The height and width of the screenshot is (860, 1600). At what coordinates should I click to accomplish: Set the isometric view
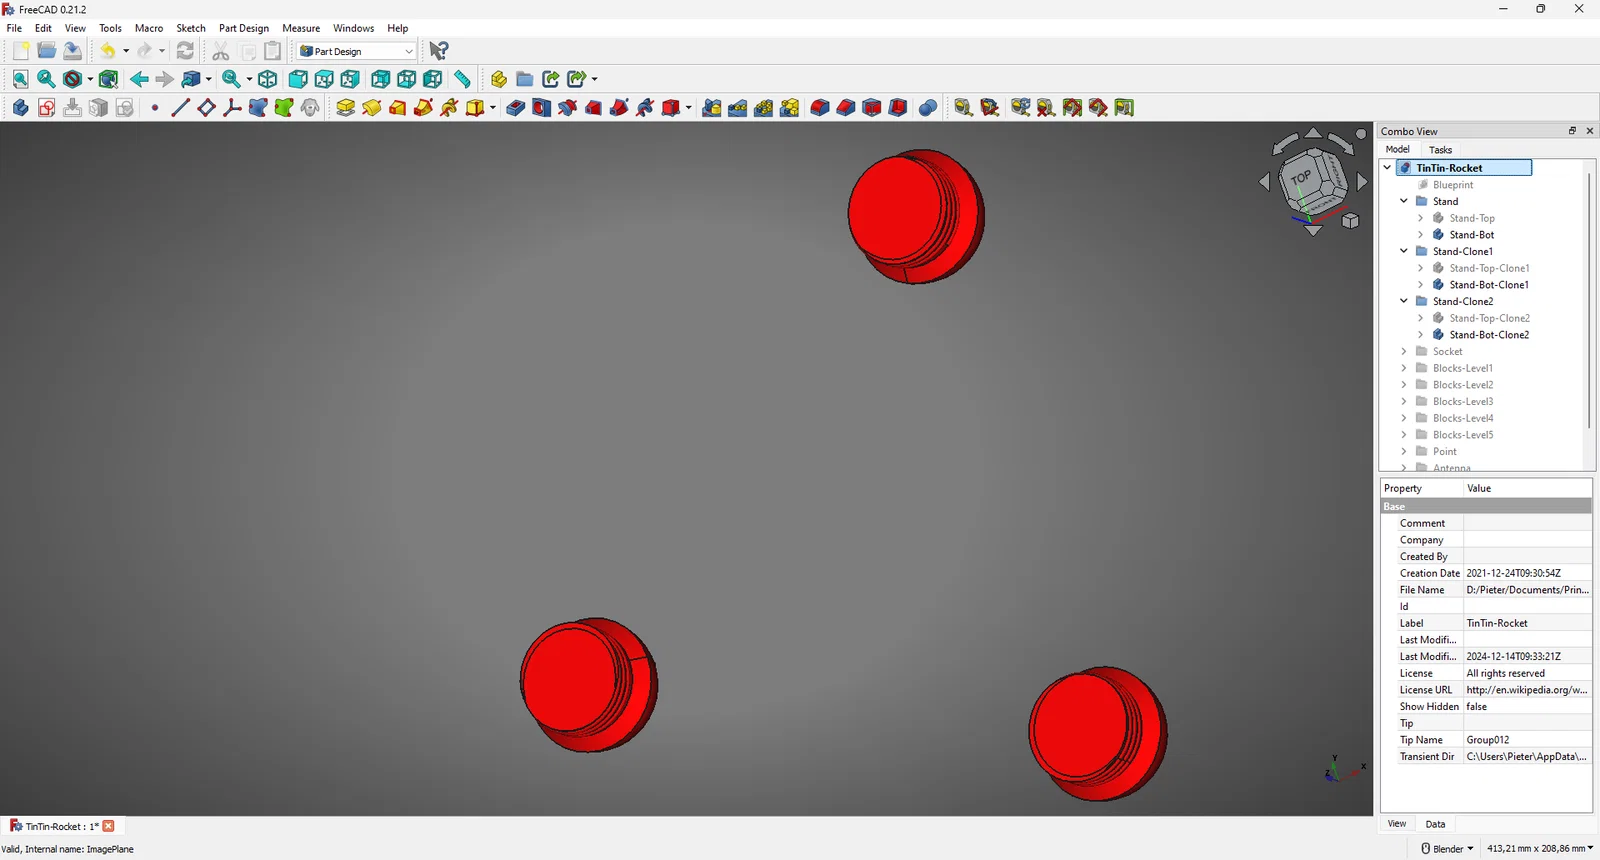coord(268,79)
